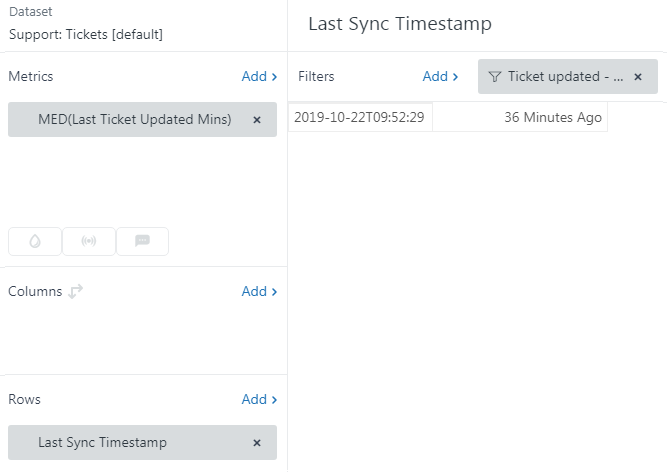
Task: Remove Last Sync Timestamp from Rows
Action: pyautogui.click(x=257, y=443)
